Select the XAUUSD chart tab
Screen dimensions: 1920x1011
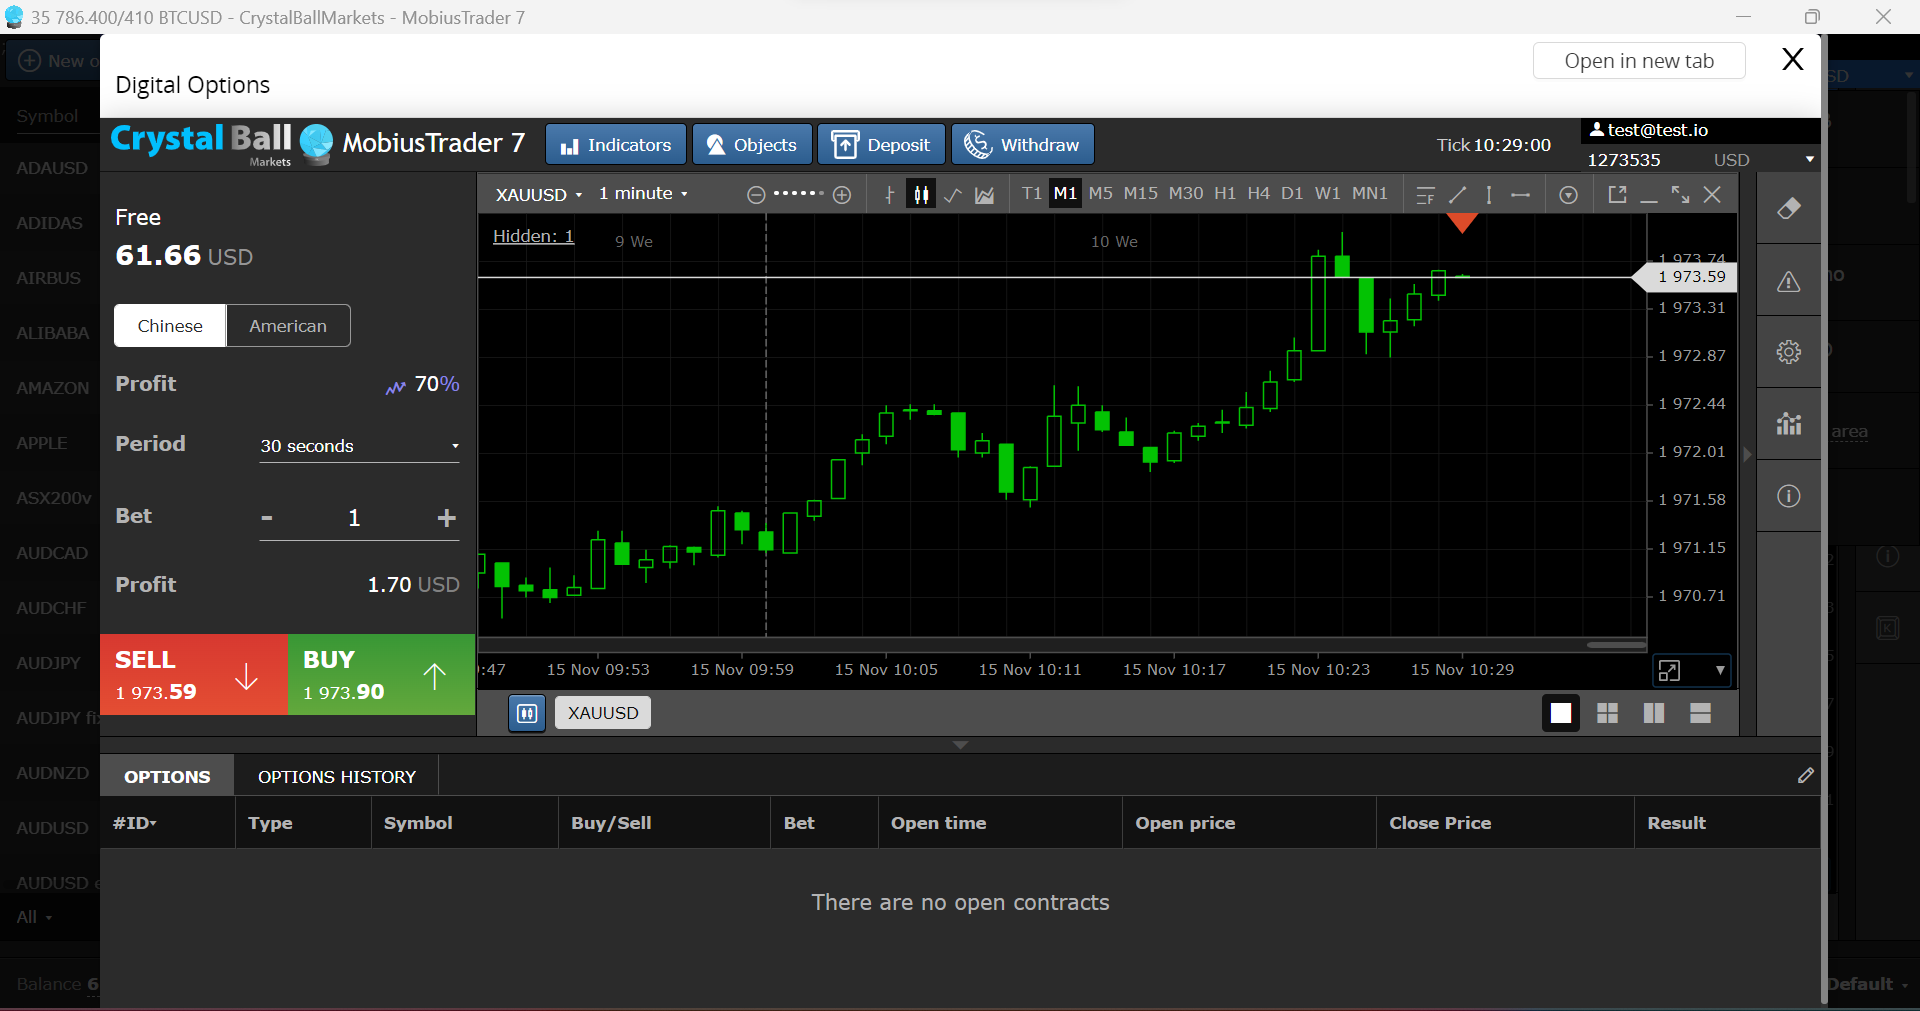pyautogui.click(x=603, y=713)
